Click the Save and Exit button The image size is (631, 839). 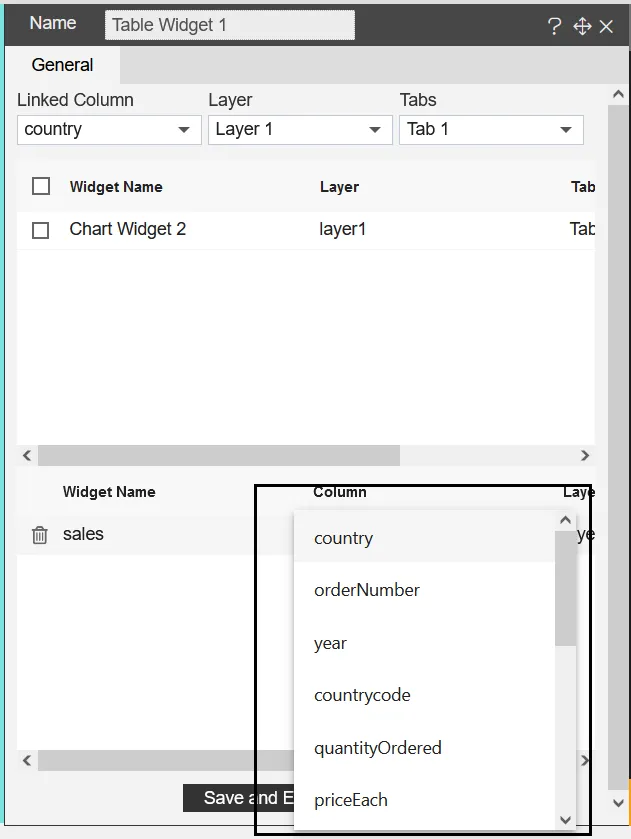240,798
